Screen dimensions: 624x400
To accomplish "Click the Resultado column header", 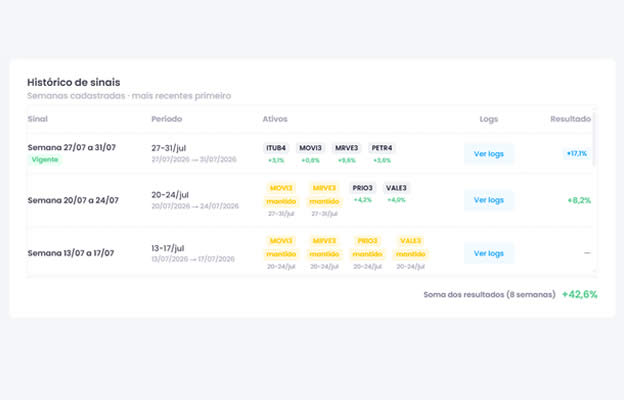I will (570, 119).
